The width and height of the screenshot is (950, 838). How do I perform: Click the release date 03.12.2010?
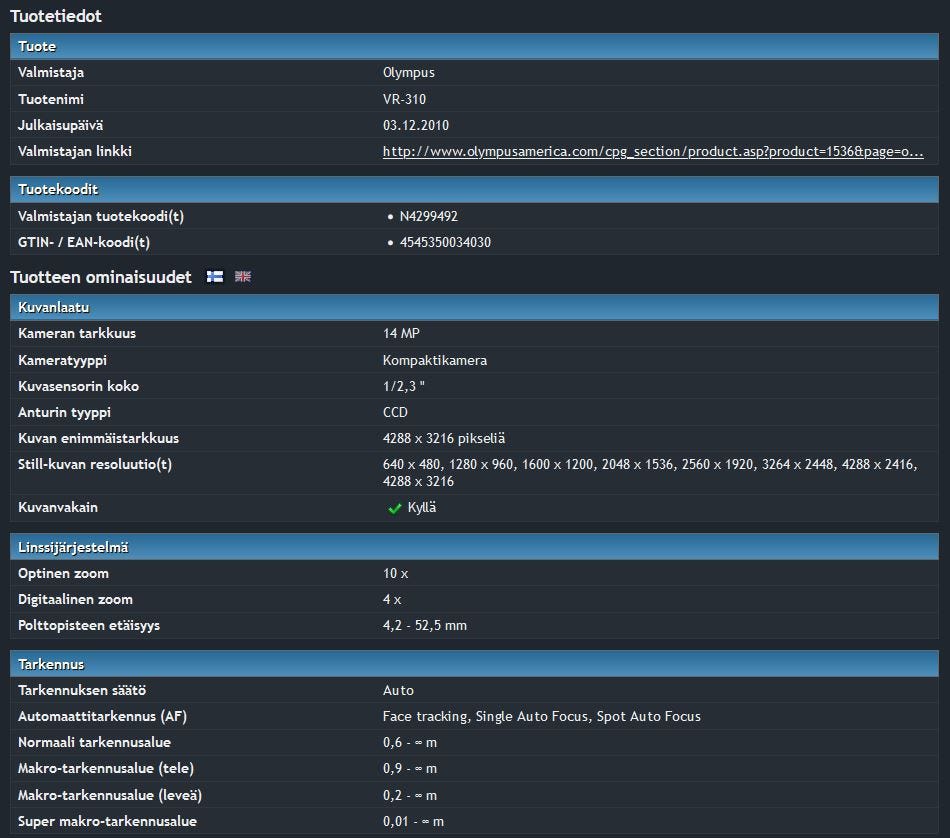point(416,125)
